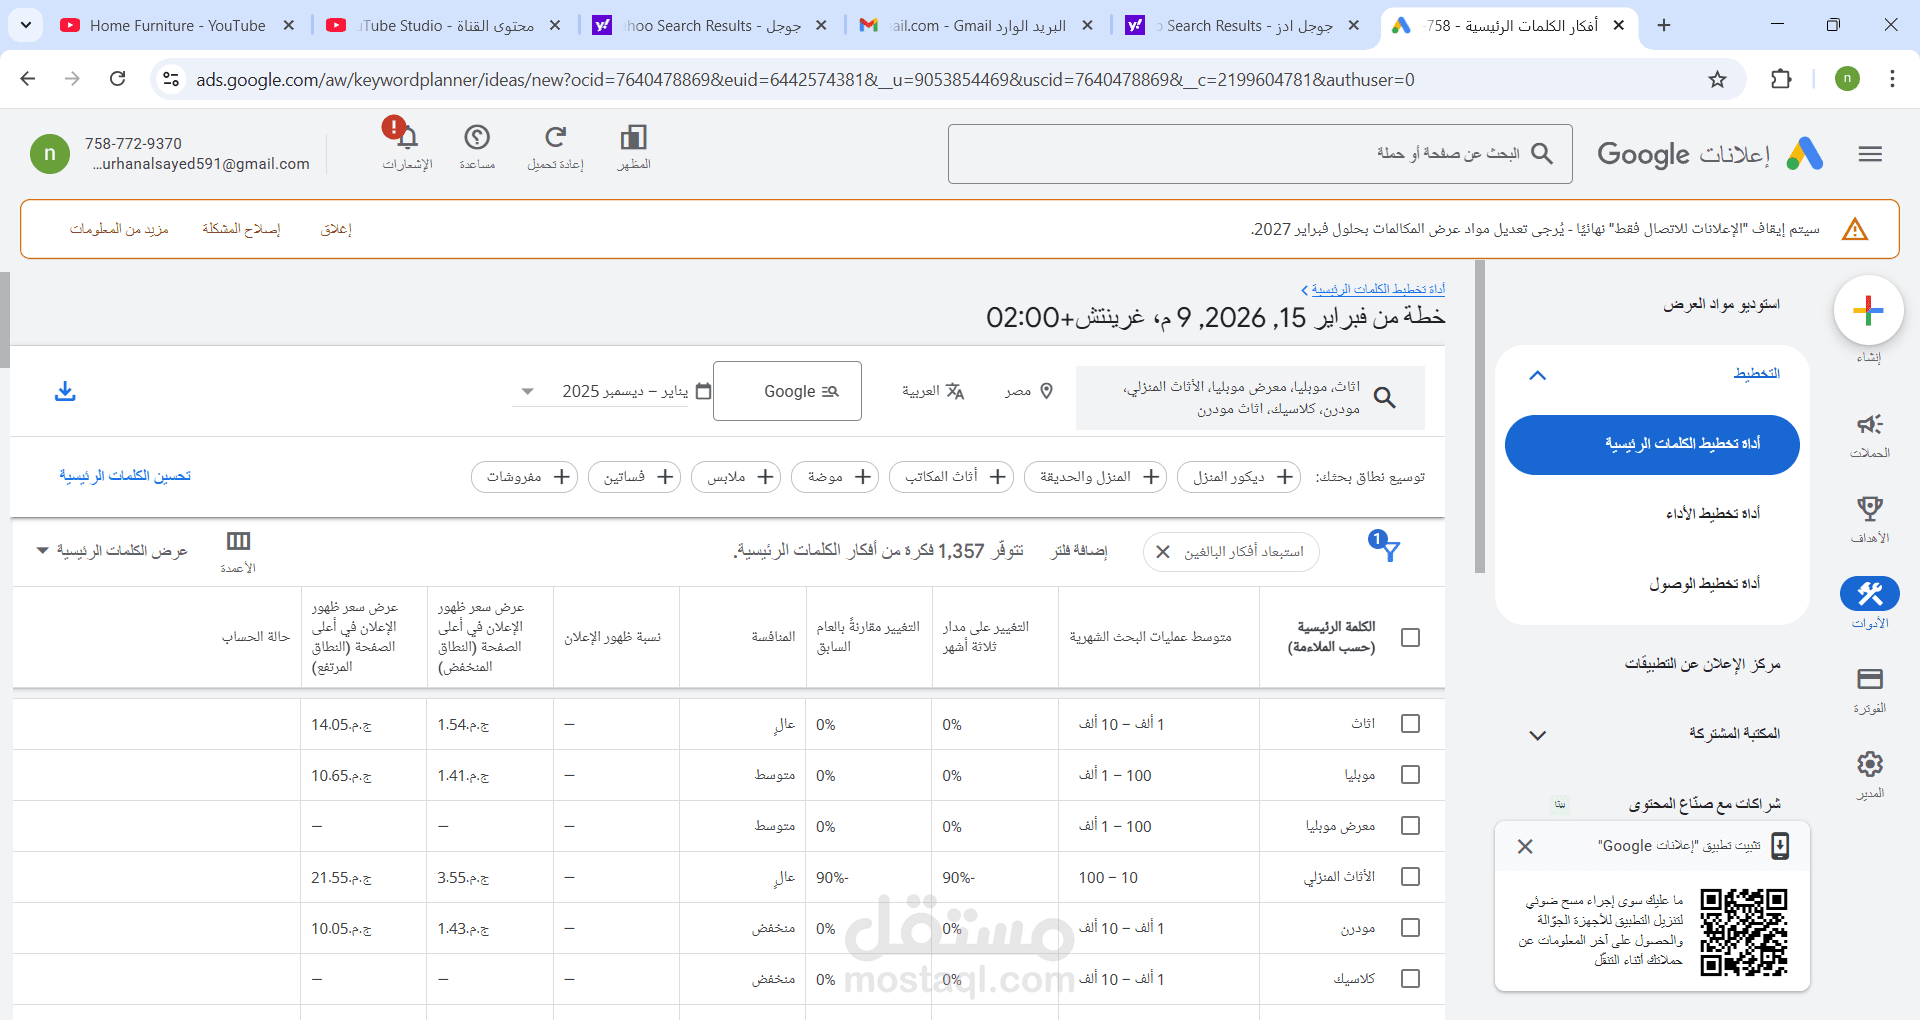Open the search networks Google selector

pyautogui.click(x=787, y=391)
